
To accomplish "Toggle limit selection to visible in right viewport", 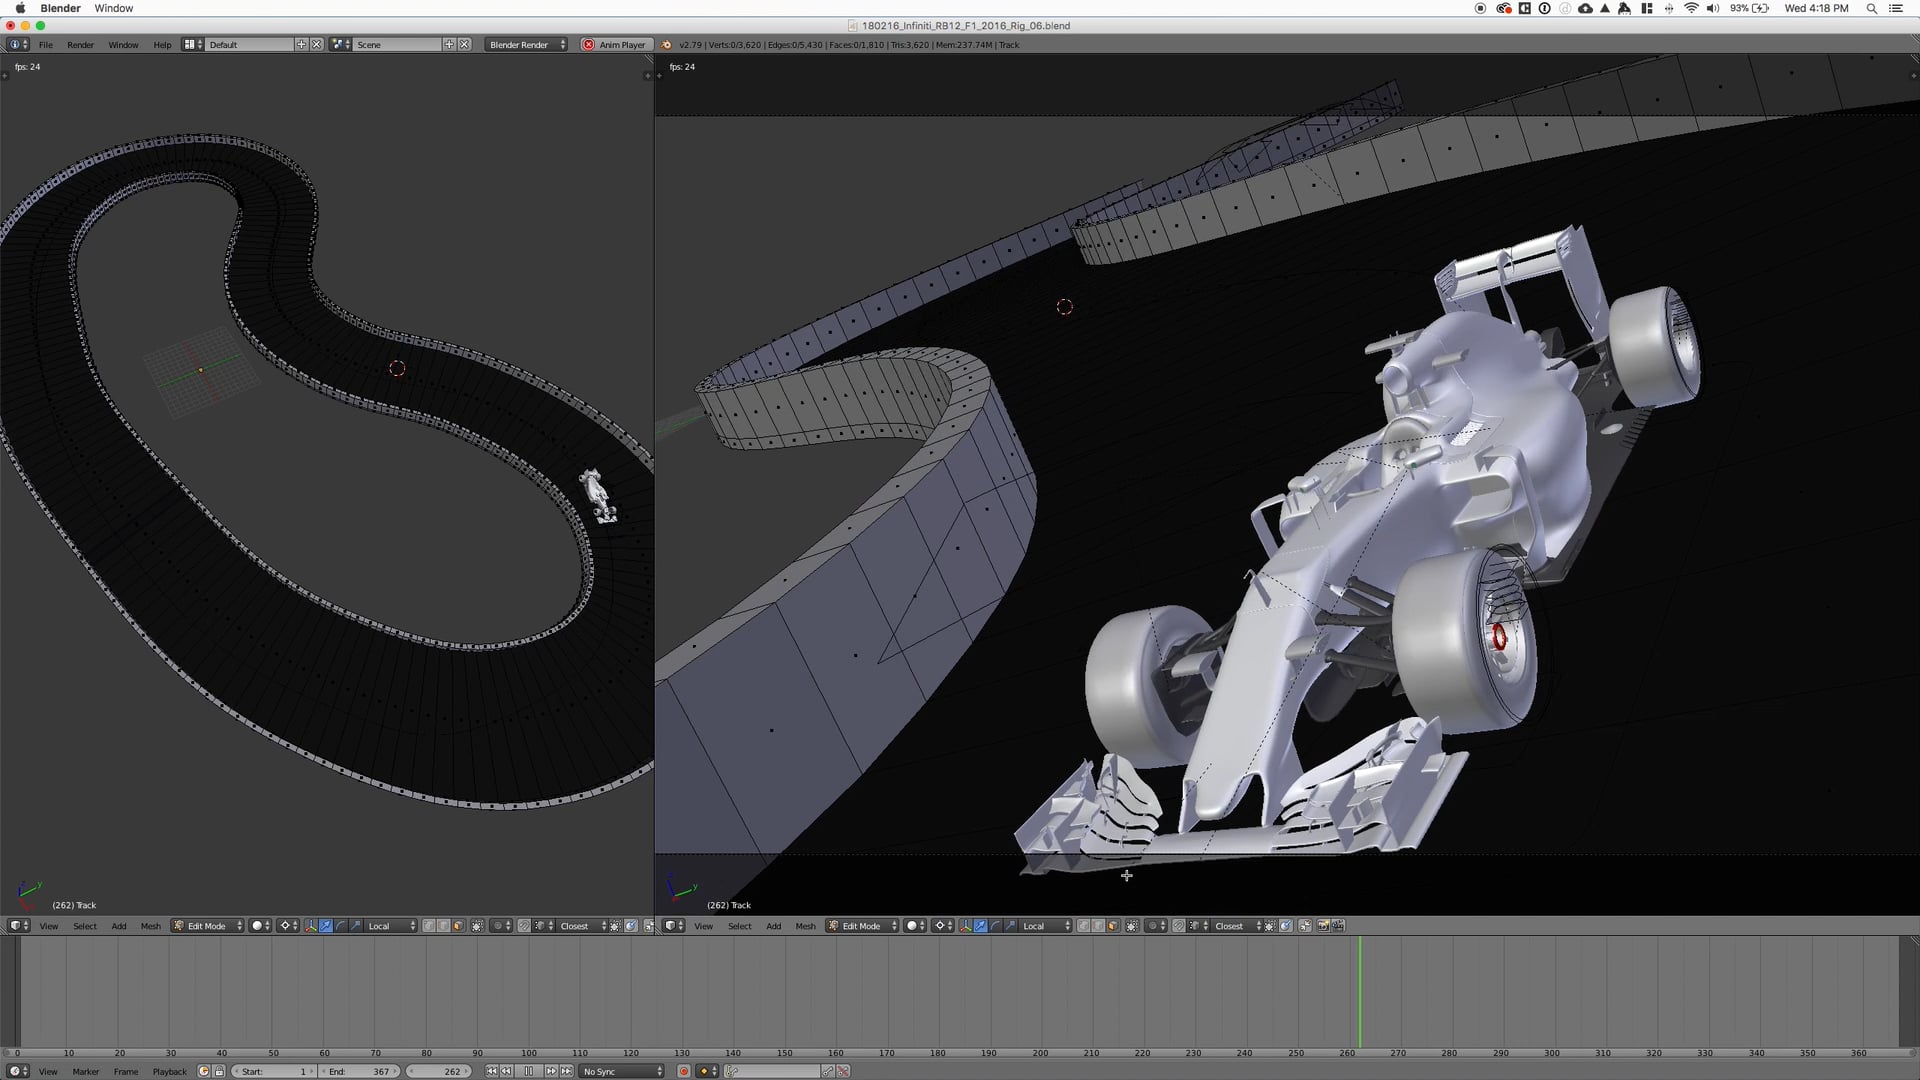I will (x=1132, y=926).
